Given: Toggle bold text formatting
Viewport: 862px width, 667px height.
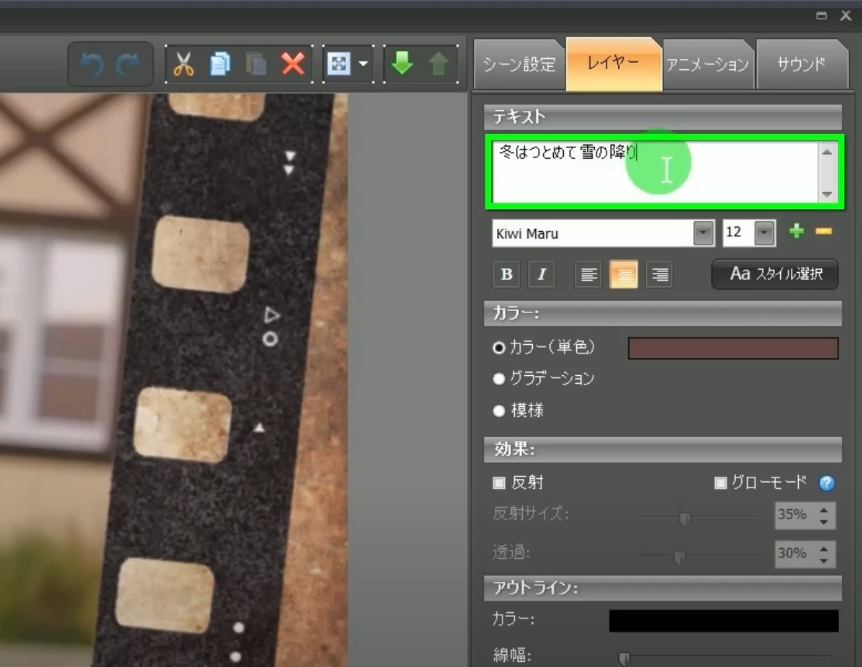Looking at the screenshot, I should (x=507, y=275).
